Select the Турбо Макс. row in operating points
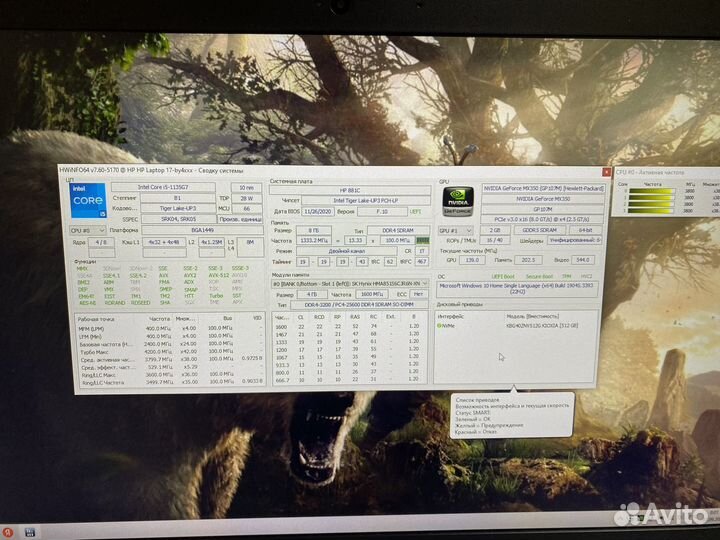Viewport: 720px width, 540px height. (170, 352)
